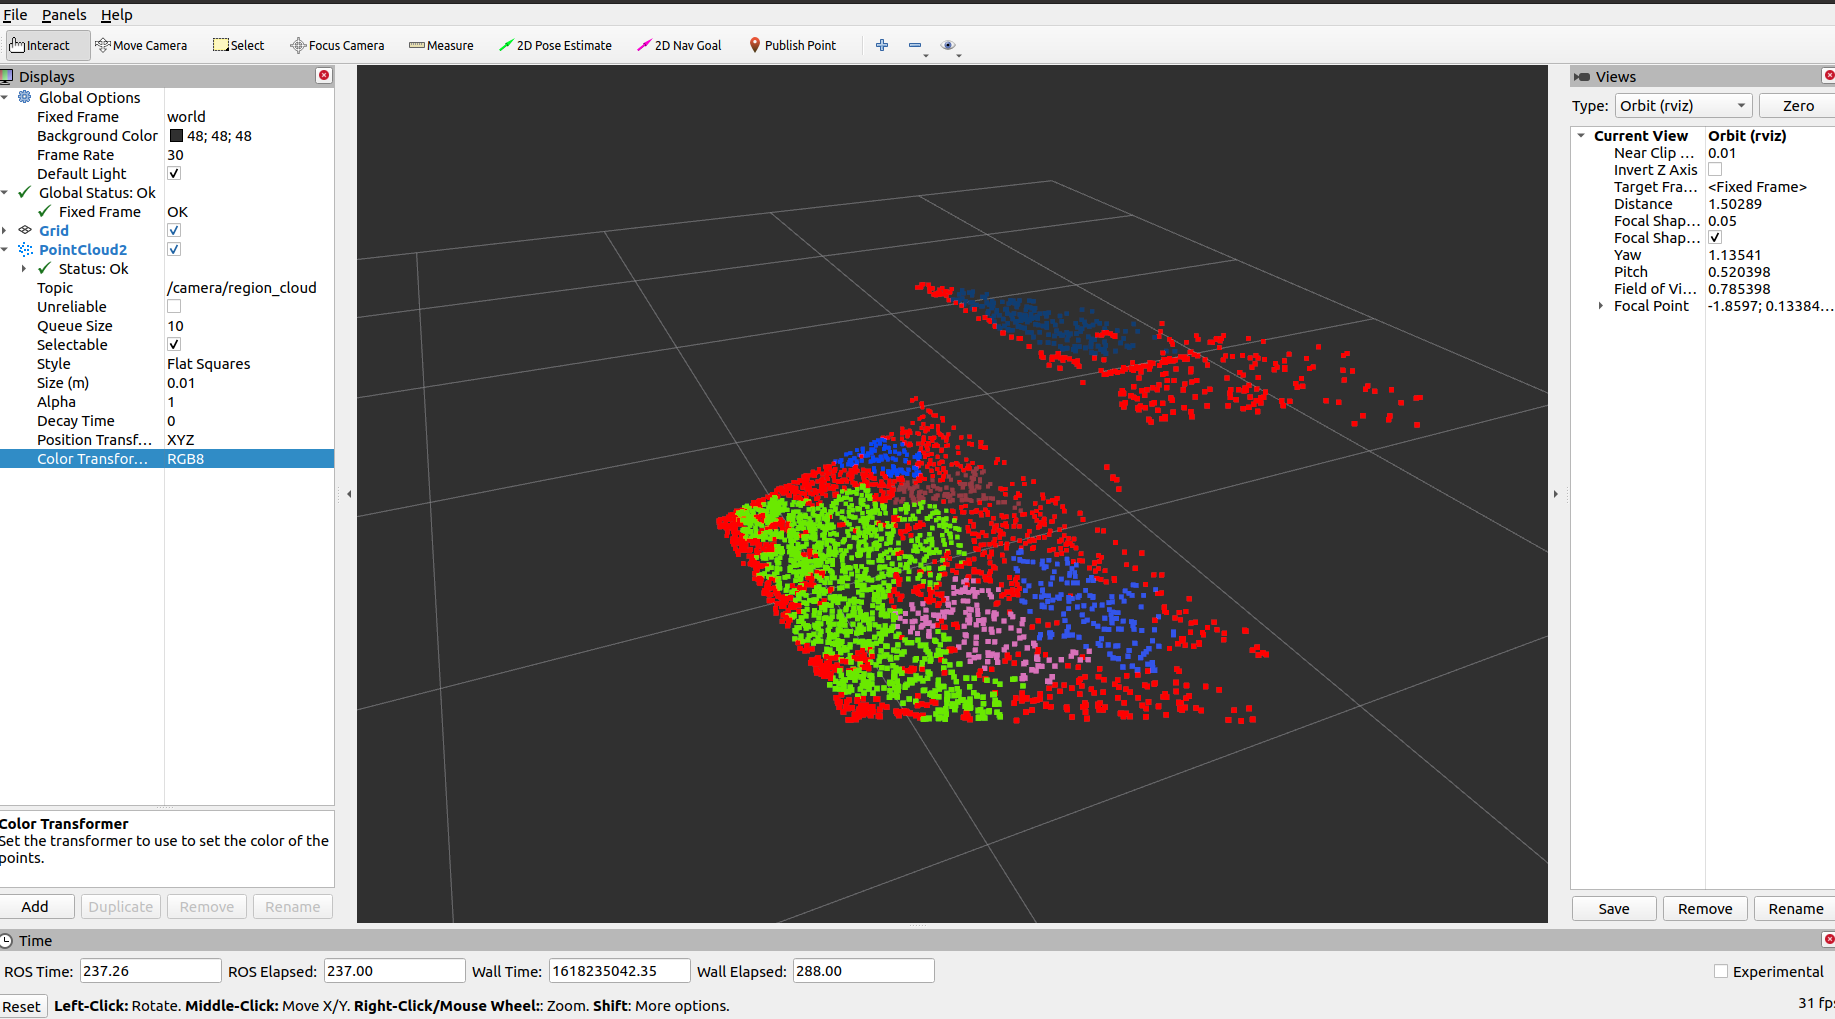Open the Panels menu
1835x1019 pixels.
pyautogui.click(x=64, y=14)
